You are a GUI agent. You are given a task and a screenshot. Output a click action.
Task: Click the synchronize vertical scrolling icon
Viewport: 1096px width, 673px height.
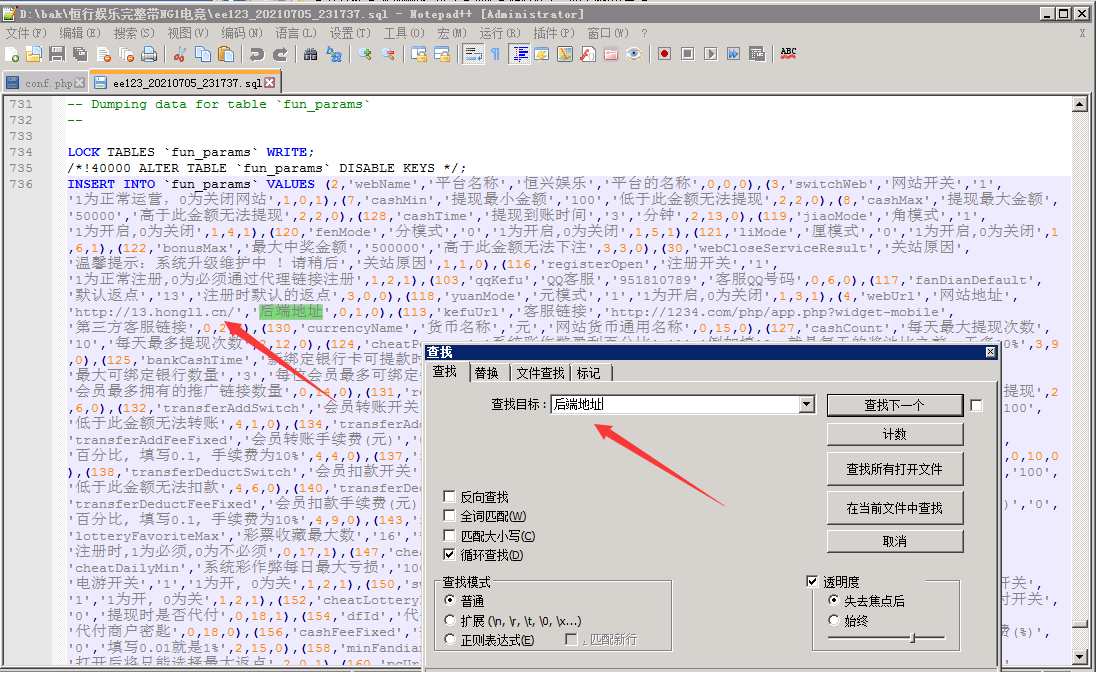(419, 55)
